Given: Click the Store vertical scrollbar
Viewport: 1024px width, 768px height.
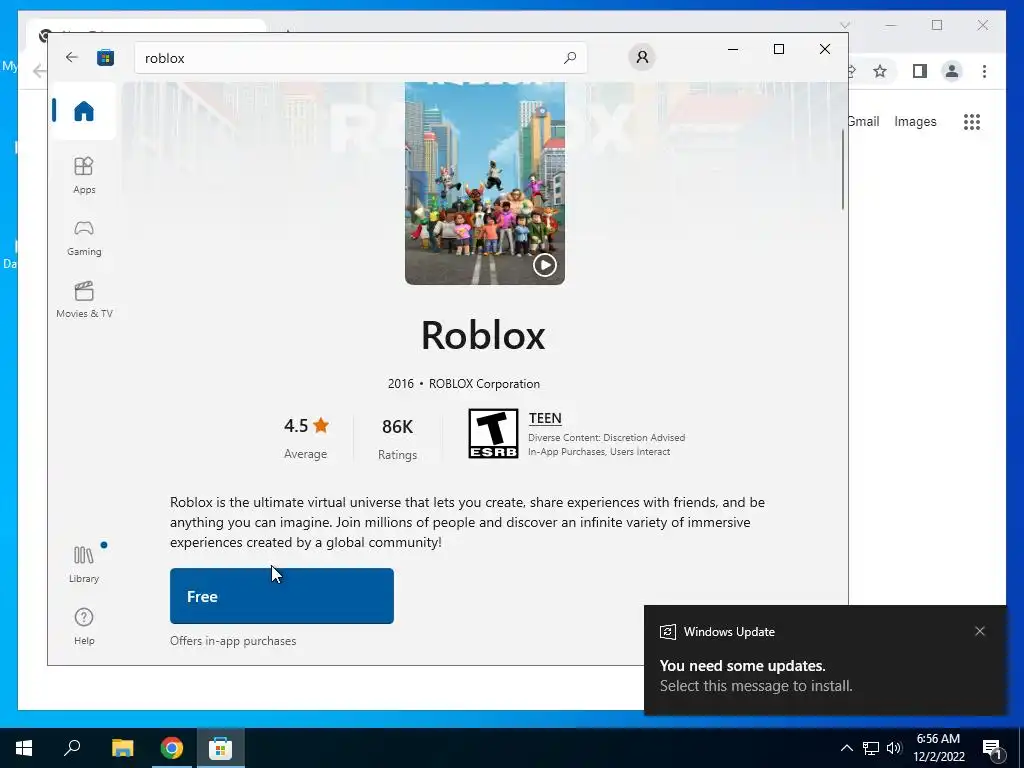Looking at the screenshot, I should pyautogui.click(x=842, y=170).
